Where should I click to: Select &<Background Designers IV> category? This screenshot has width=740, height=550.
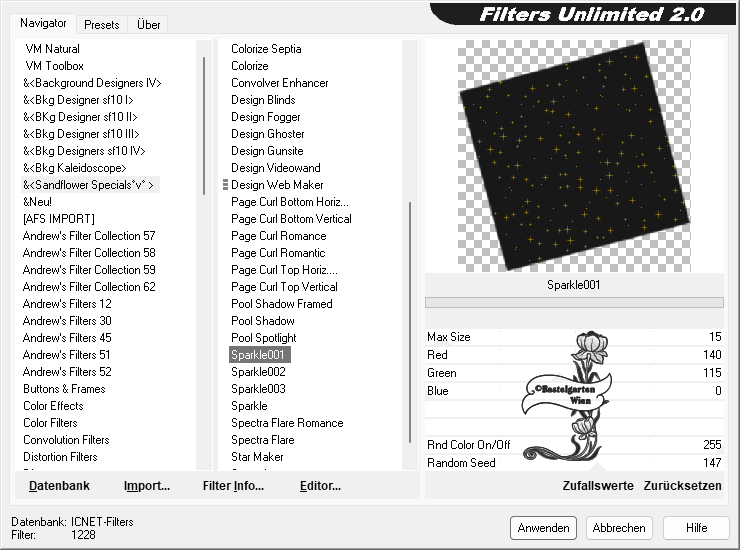tap(92, 83)
